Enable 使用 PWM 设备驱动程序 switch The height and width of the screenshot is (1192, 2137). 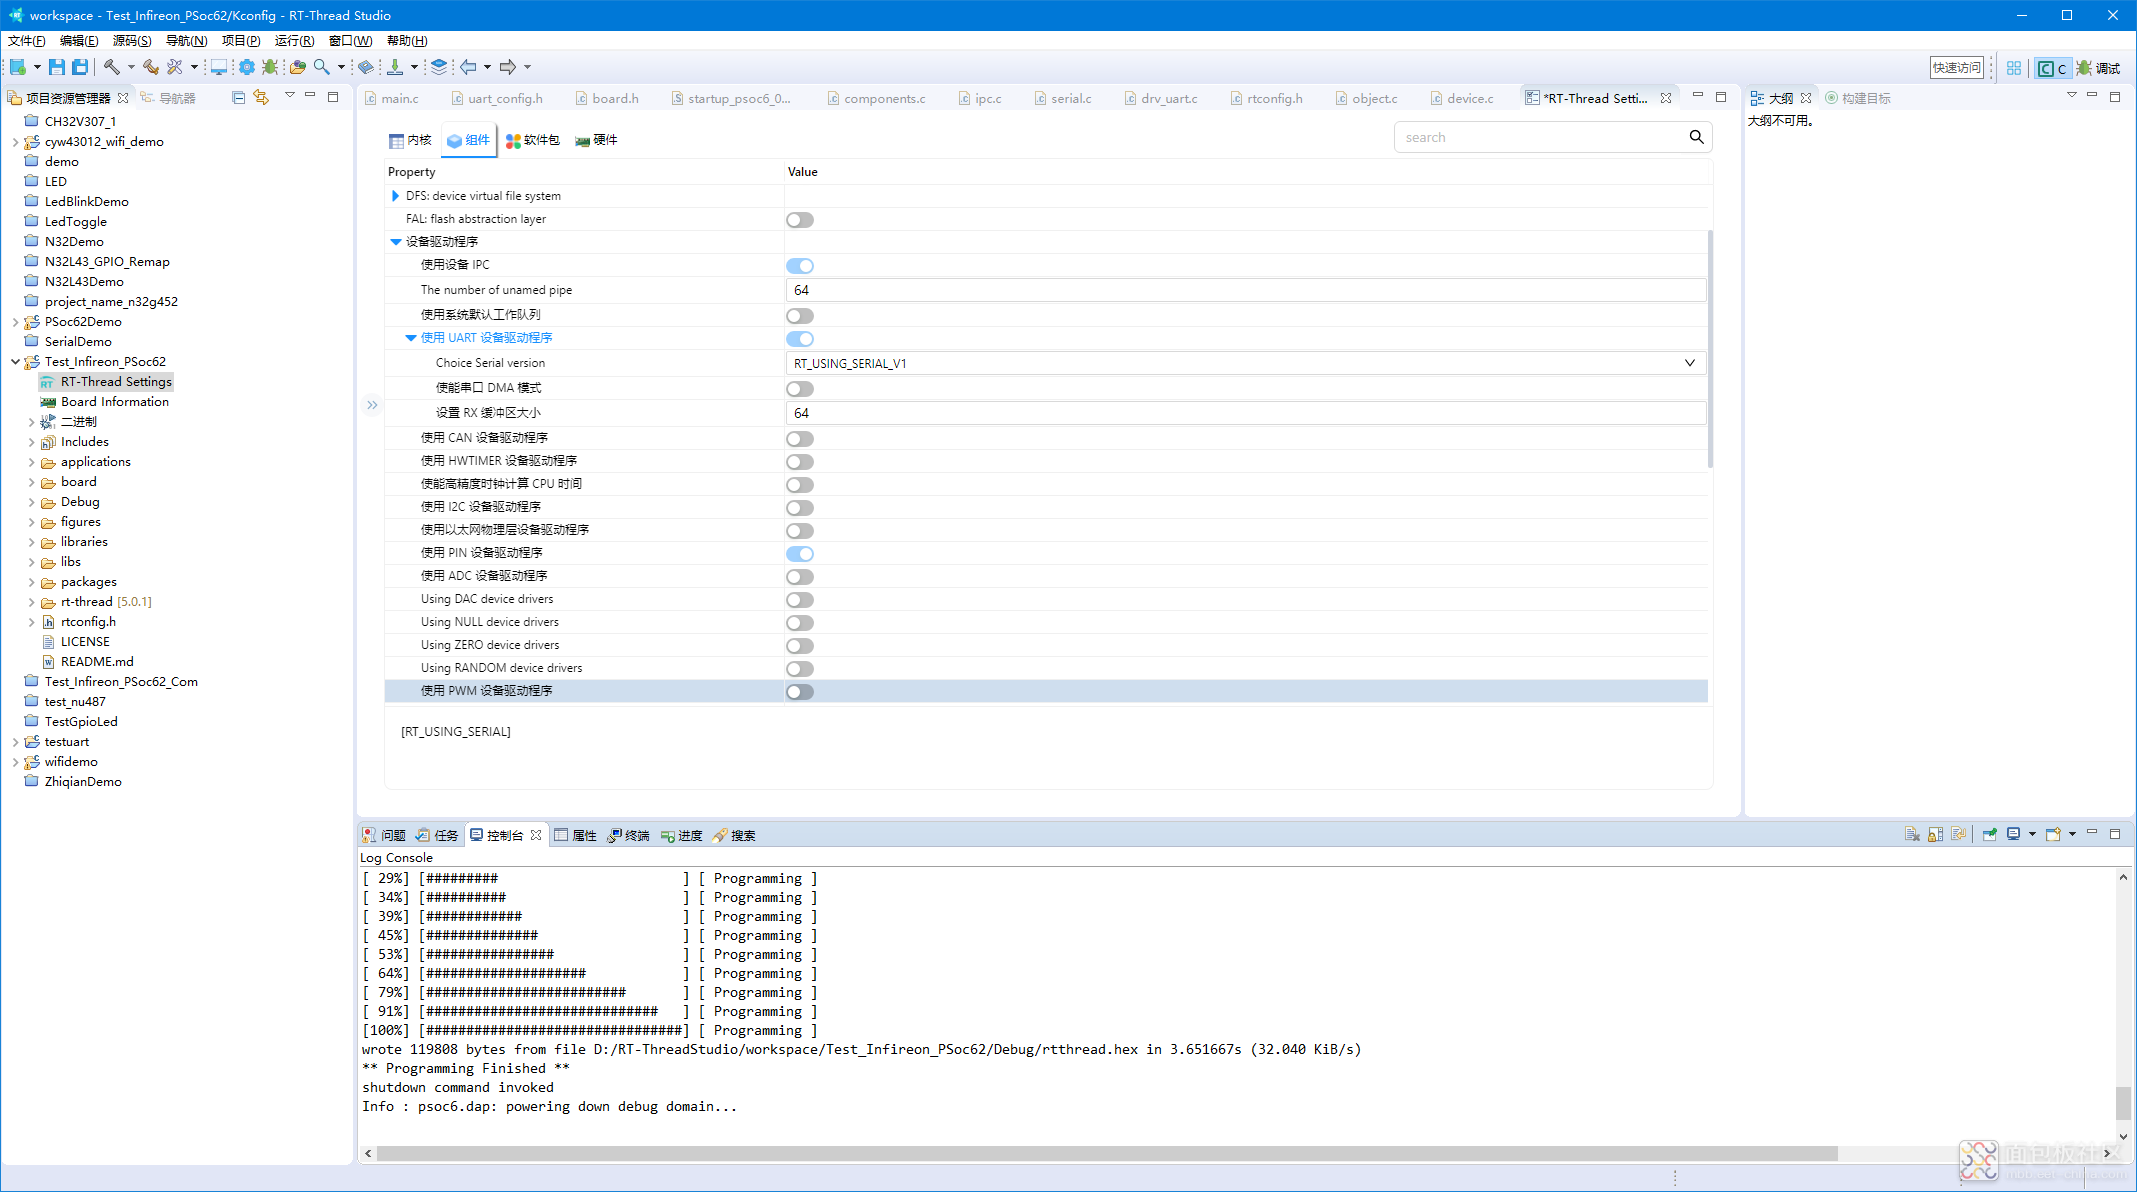pyautogui.click(x=800, y=692)
